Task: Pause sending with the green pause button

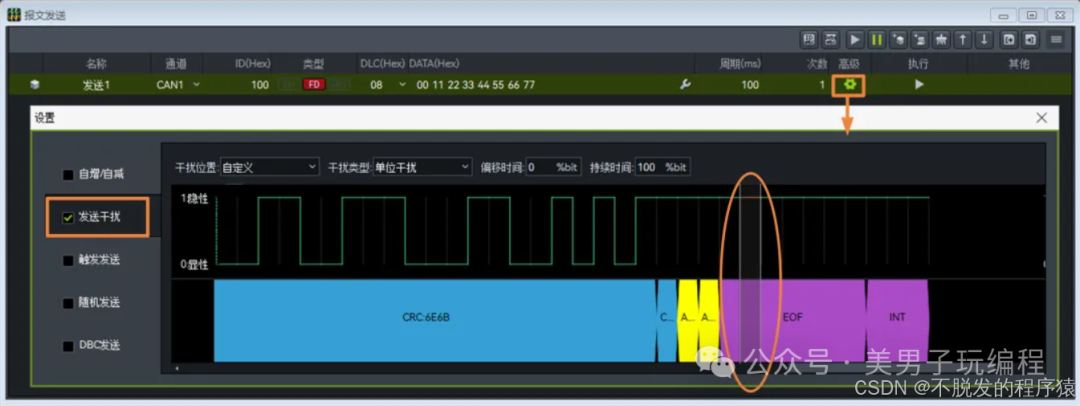Action: tap(876, 40)
